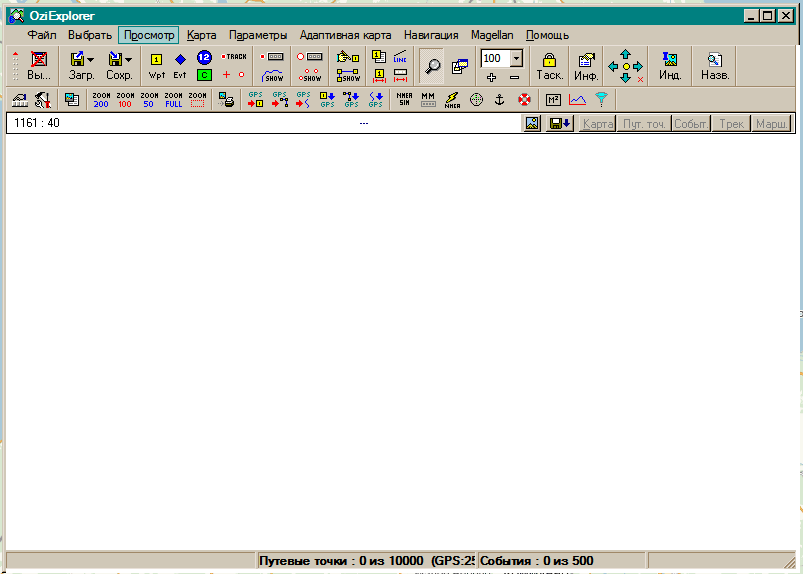Click the red lifebuoy icon
Screen dimensions: 803x574
(524, 100)
